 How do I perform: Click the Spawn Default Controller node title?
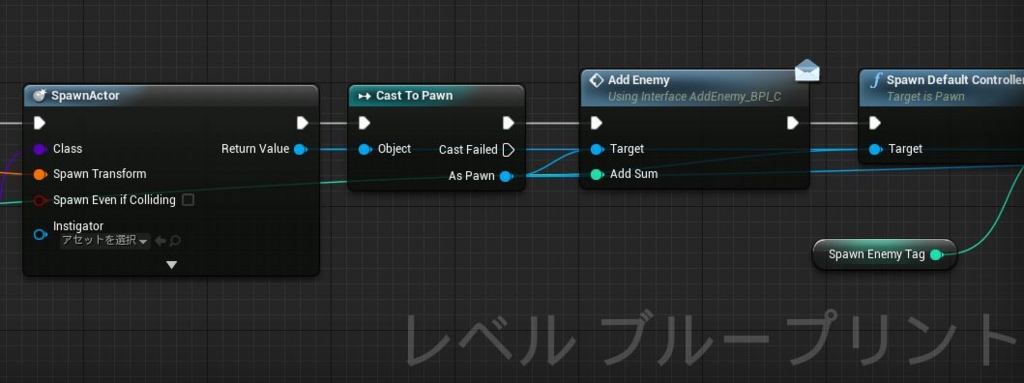(955, 80)
